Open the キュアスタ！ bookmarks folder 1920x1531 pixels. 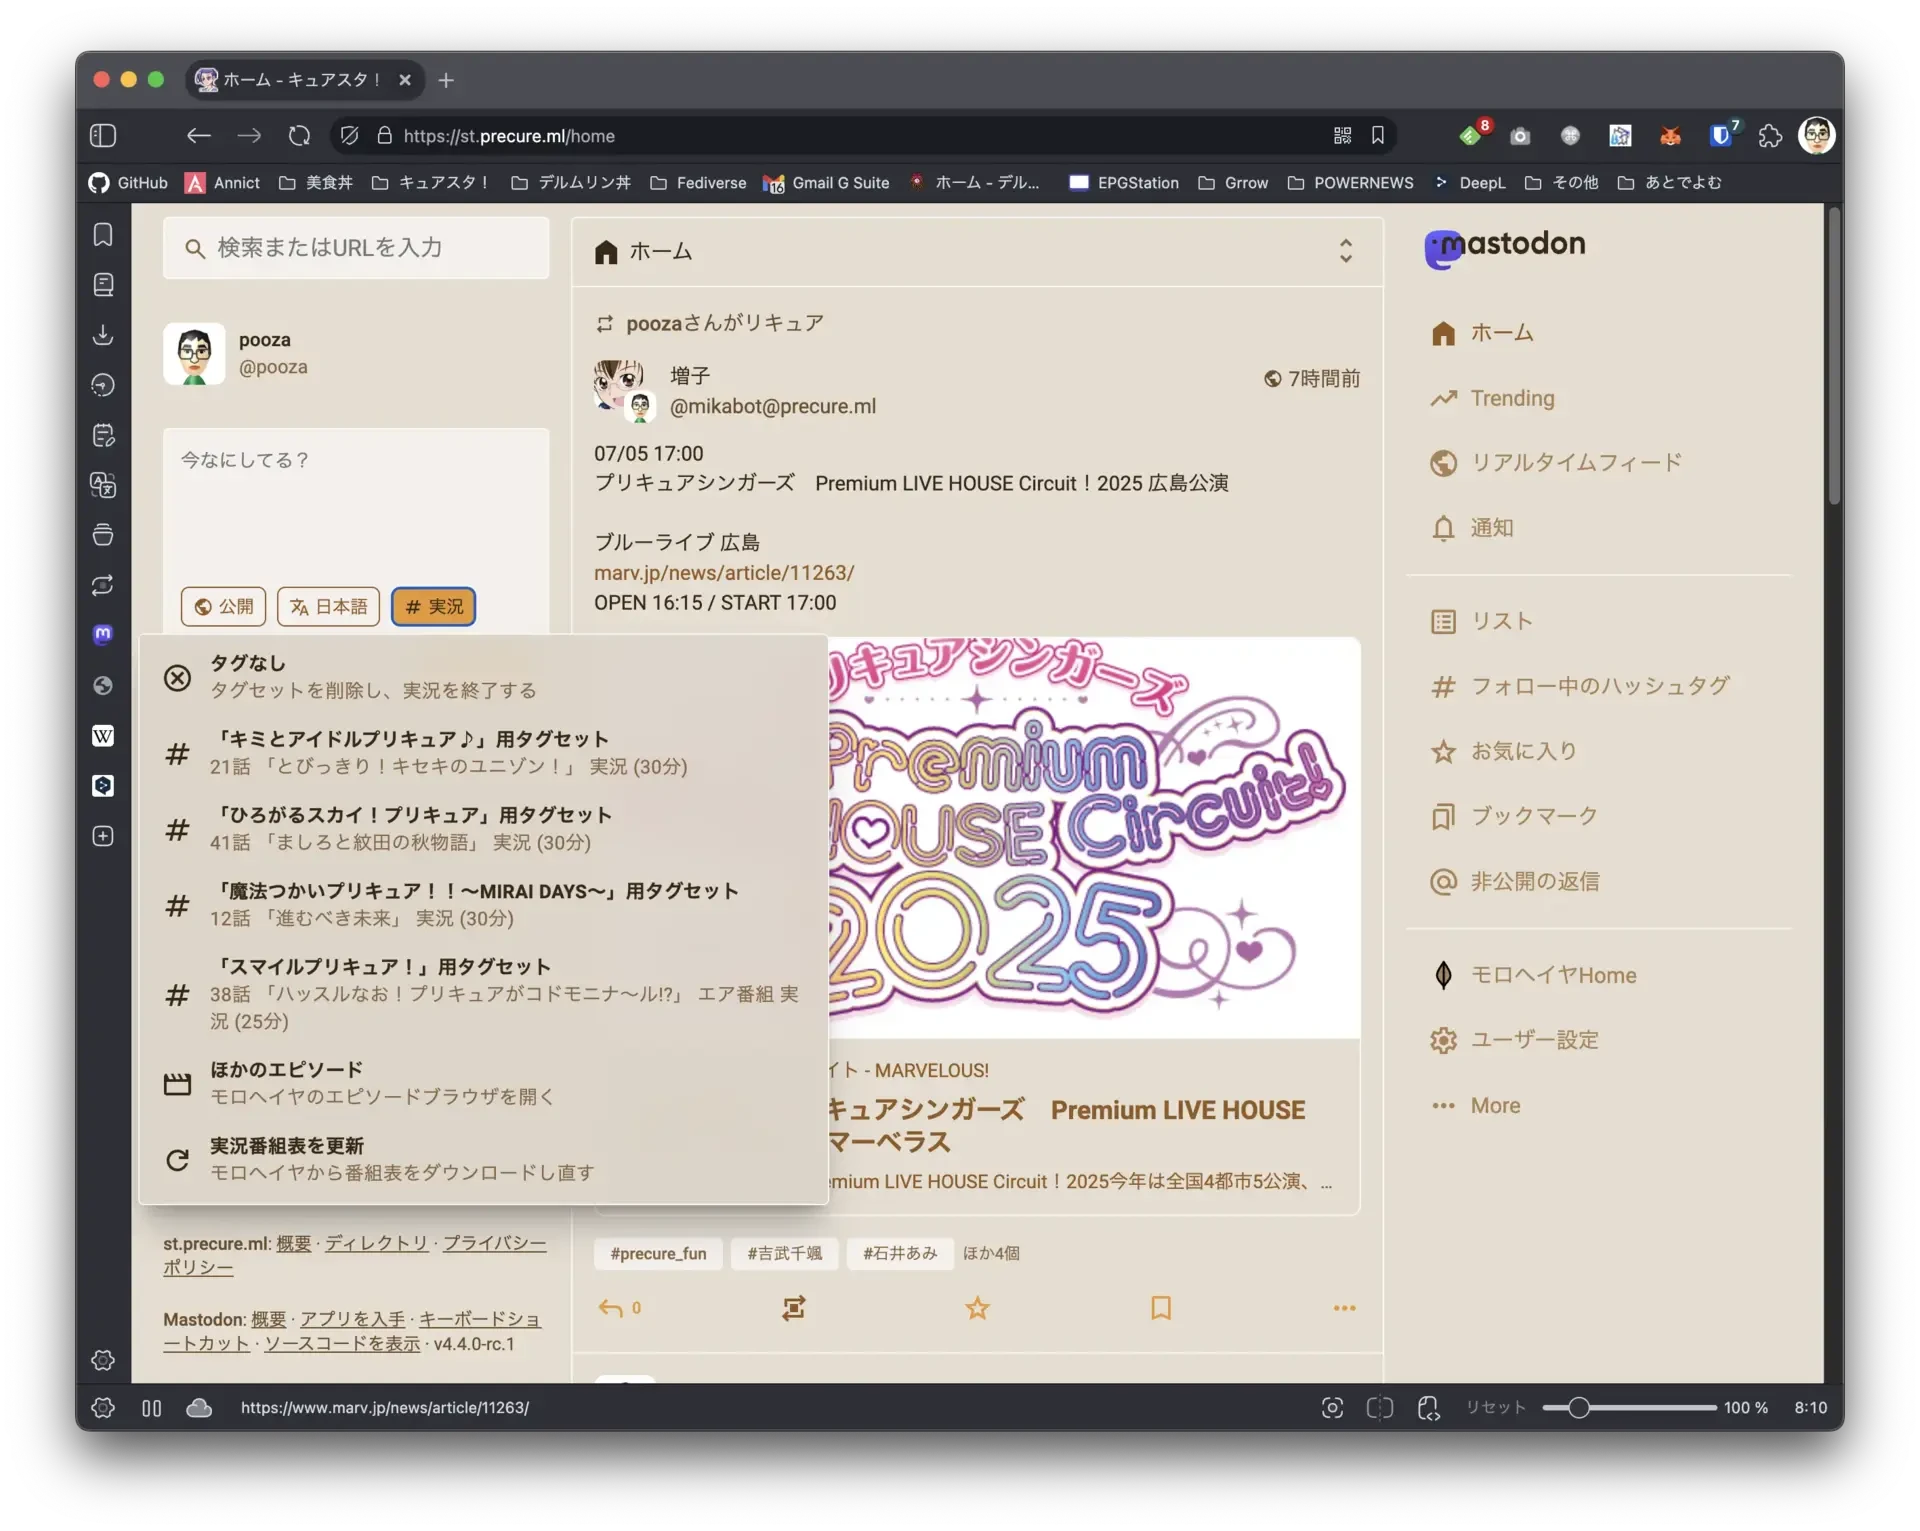point(430,182)
